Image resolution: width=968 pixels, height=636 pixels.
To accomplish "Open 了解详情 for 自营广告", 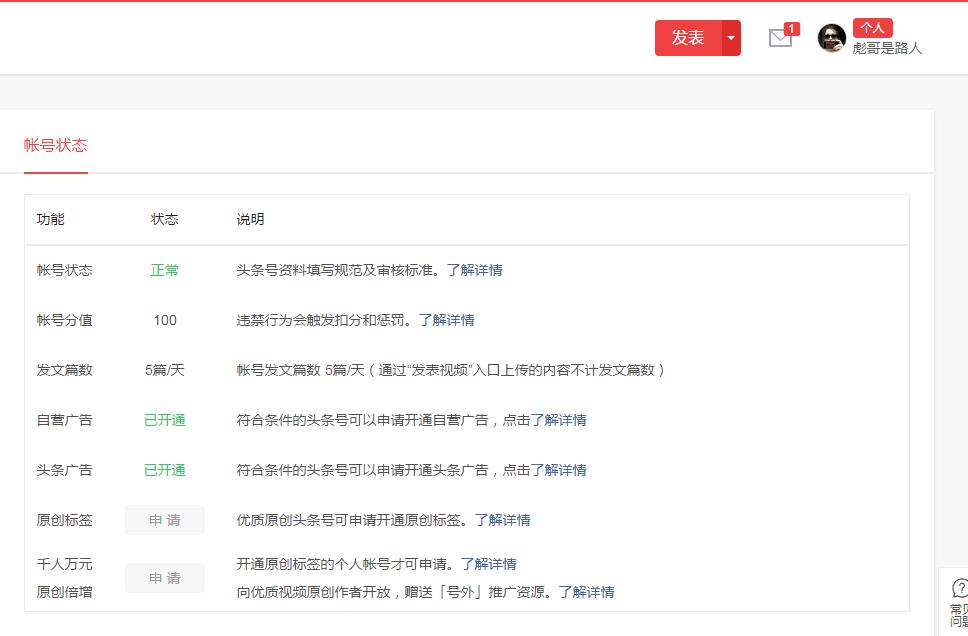I will 560,420.
